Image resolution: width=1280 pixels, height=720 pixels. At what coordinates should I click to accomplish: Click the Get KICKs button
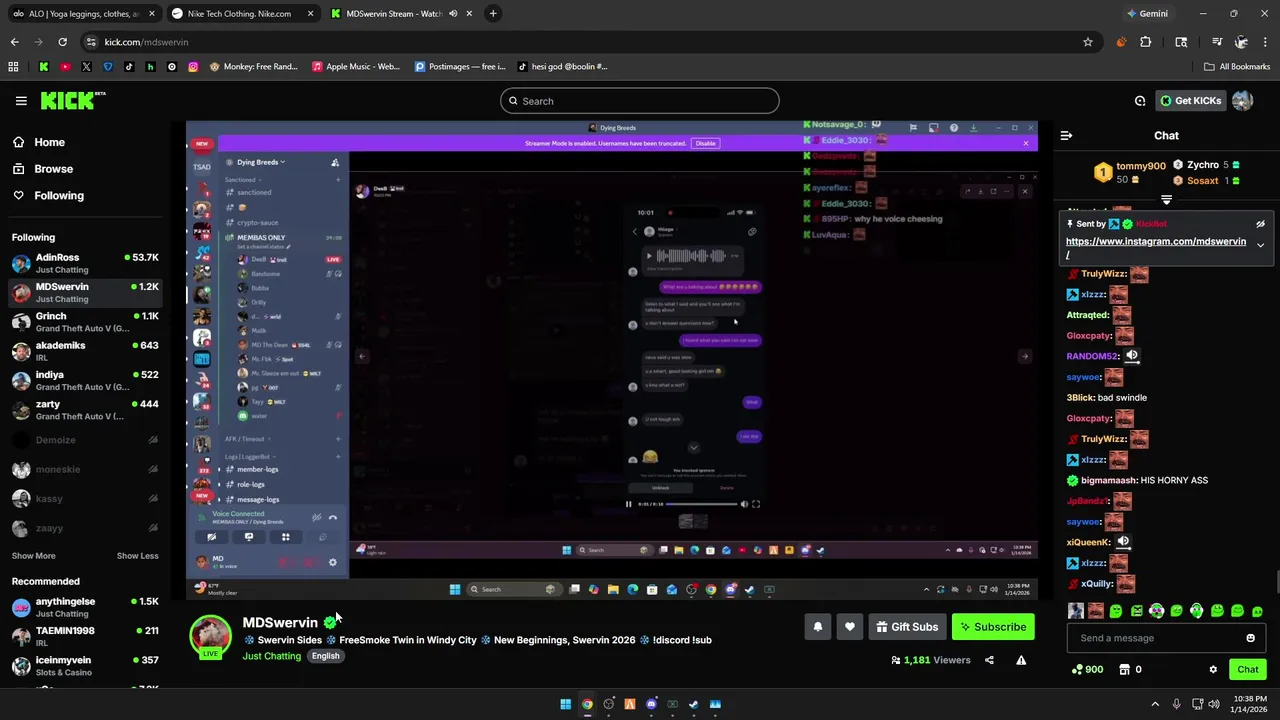click(x=1190, y=101)
